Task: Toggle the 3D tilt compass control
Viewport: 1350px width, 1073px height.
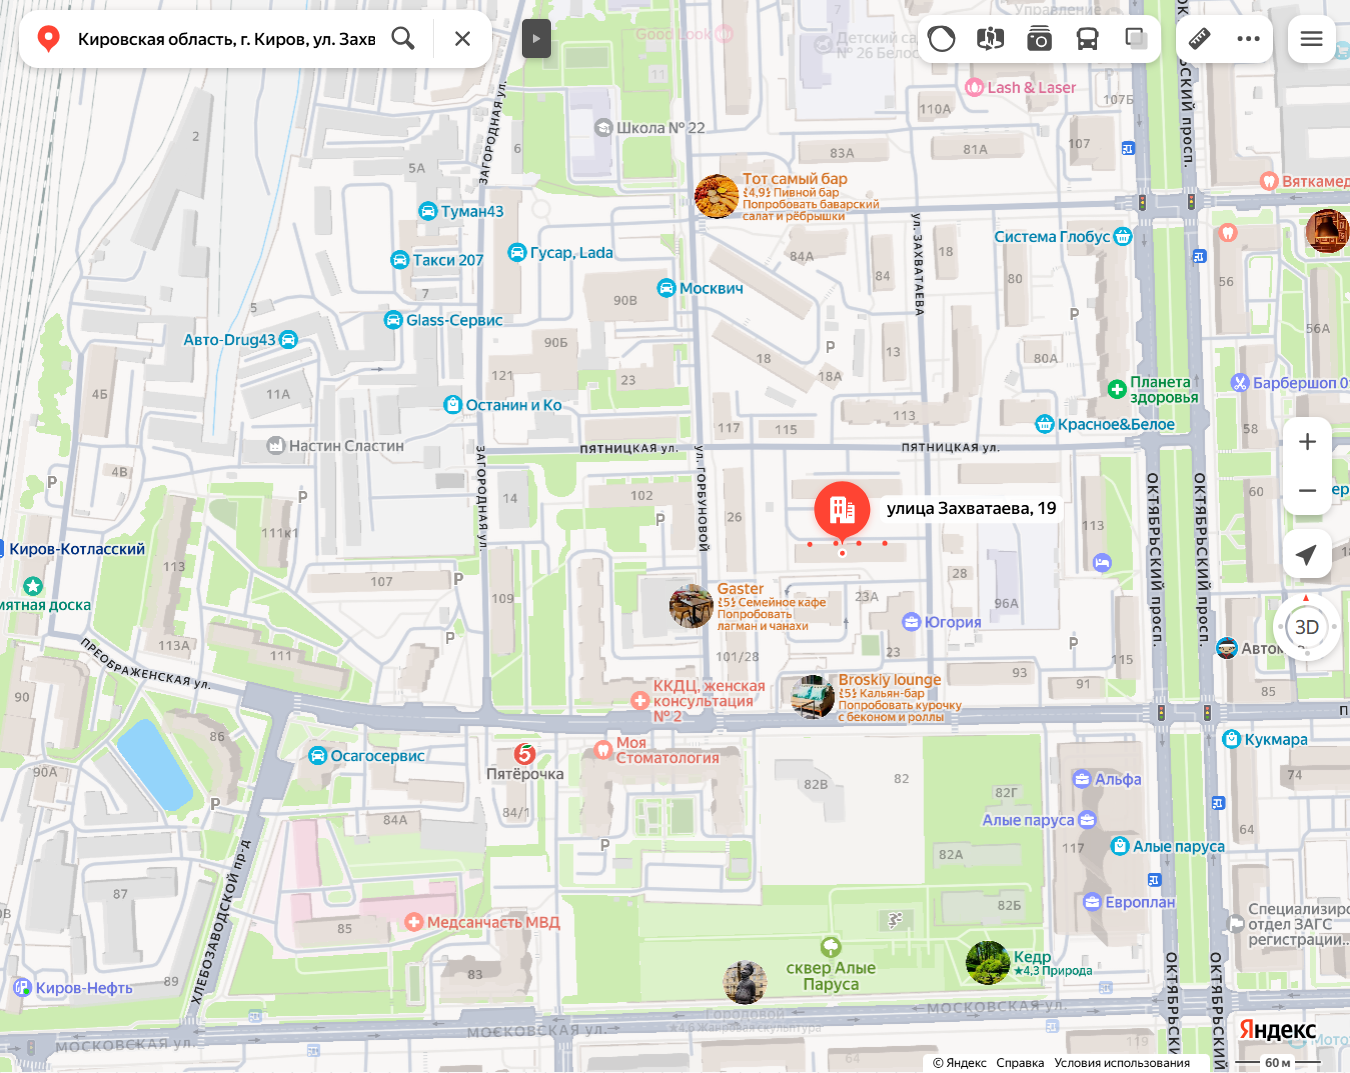Action: tap(1306, 627)
